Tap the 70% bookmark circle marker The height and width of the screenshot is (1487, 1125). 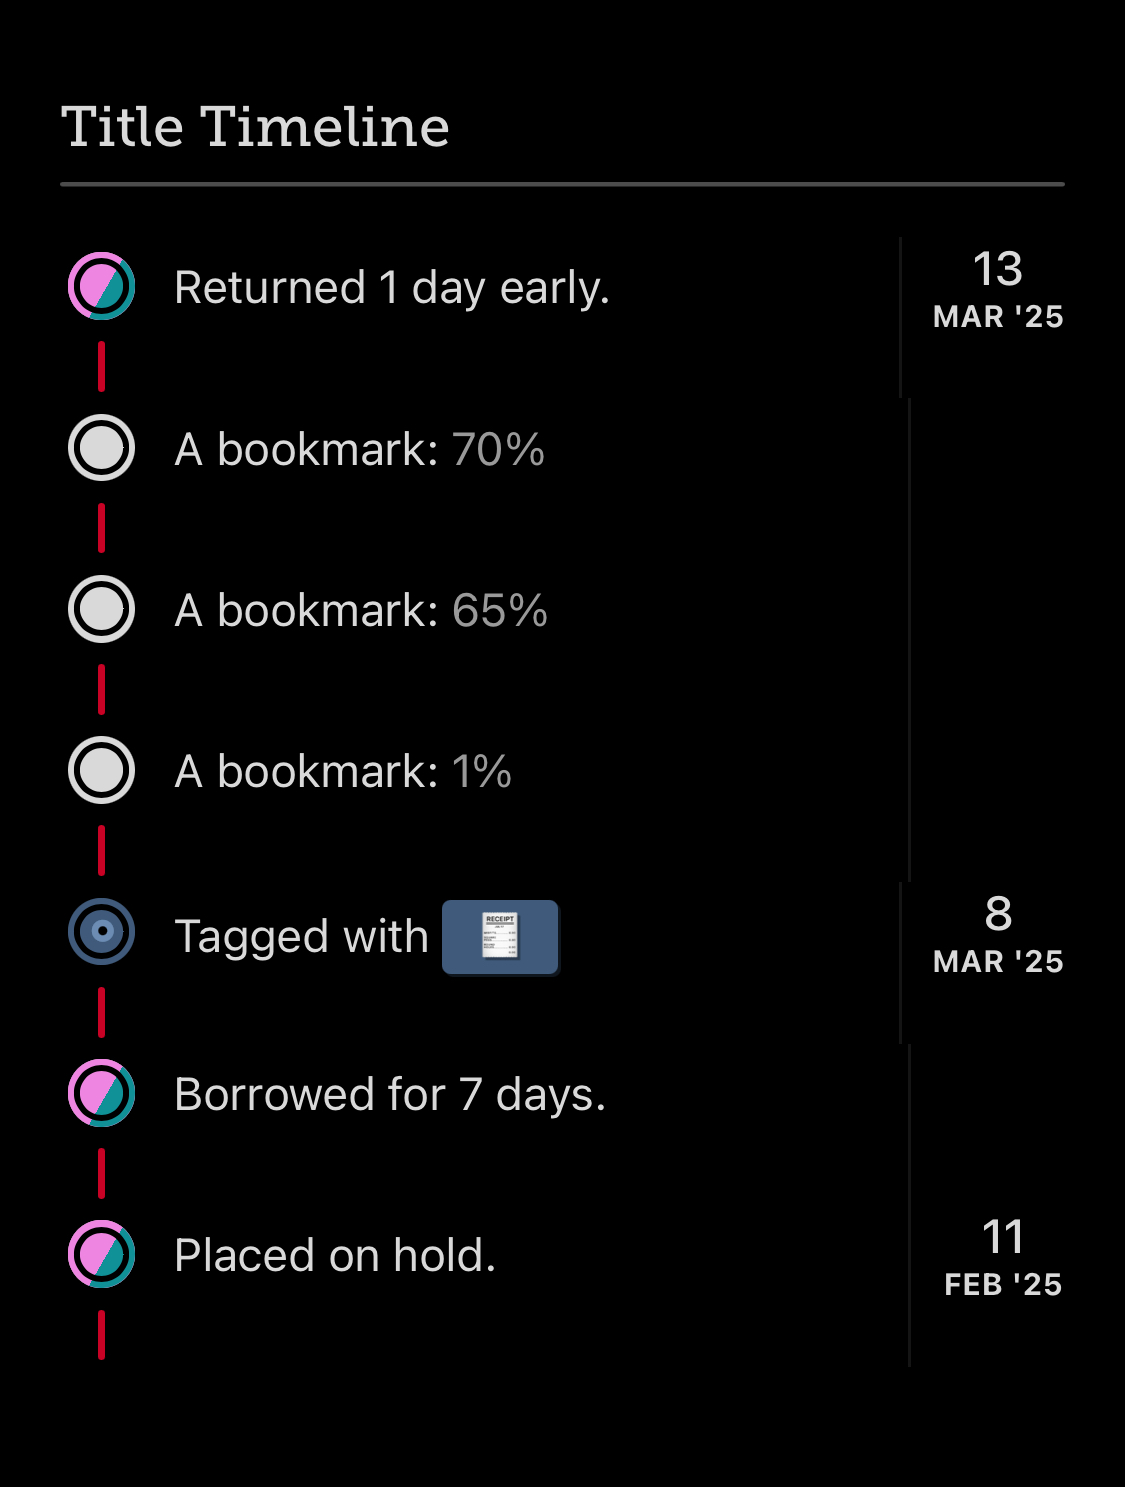point(101,448)
